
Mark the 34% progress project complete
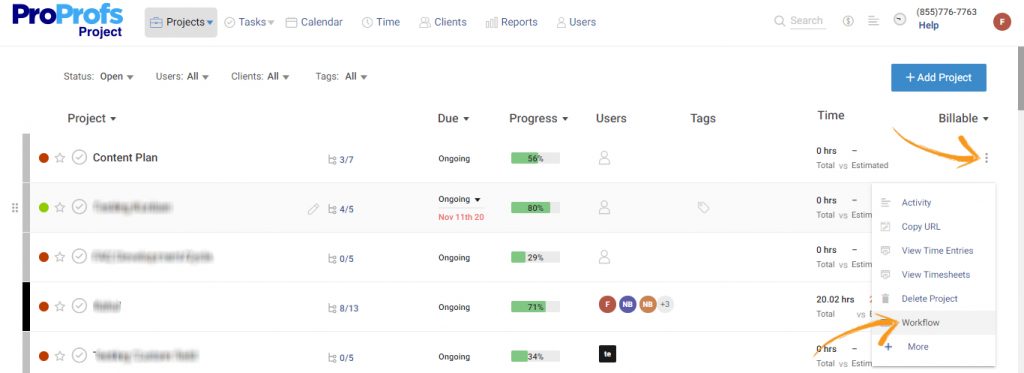(x=79, y=356)
